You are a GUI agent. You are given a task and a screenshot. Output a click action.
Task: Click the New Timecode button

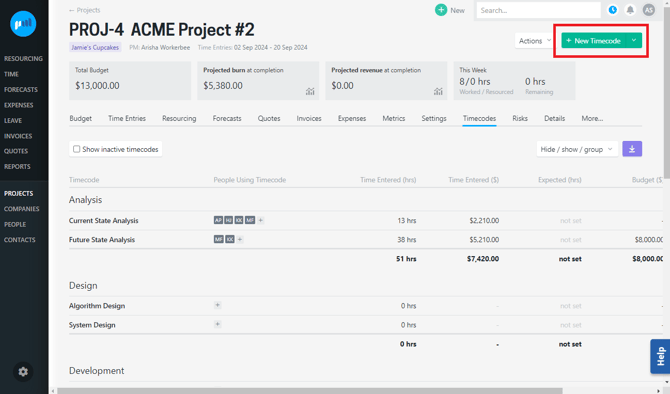click(594, 41)
